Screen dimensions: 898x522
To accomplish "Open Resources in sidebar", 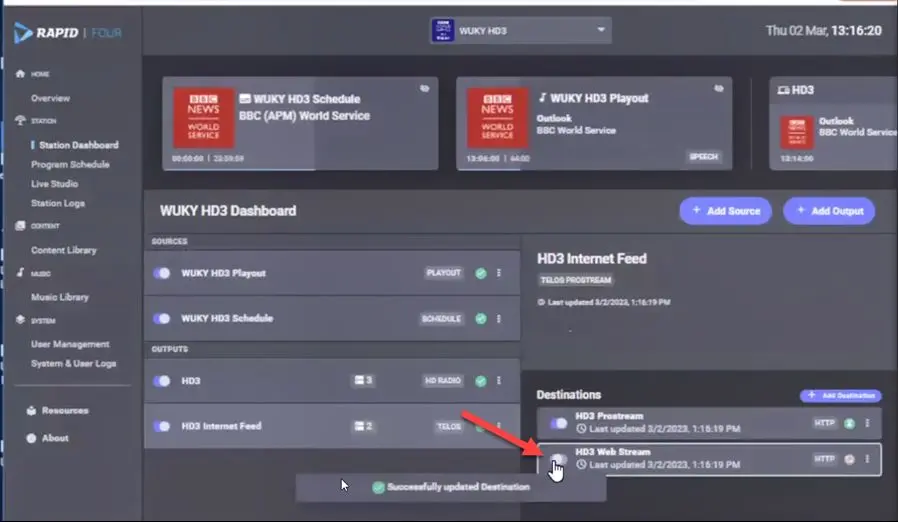I will pos(65,410).
